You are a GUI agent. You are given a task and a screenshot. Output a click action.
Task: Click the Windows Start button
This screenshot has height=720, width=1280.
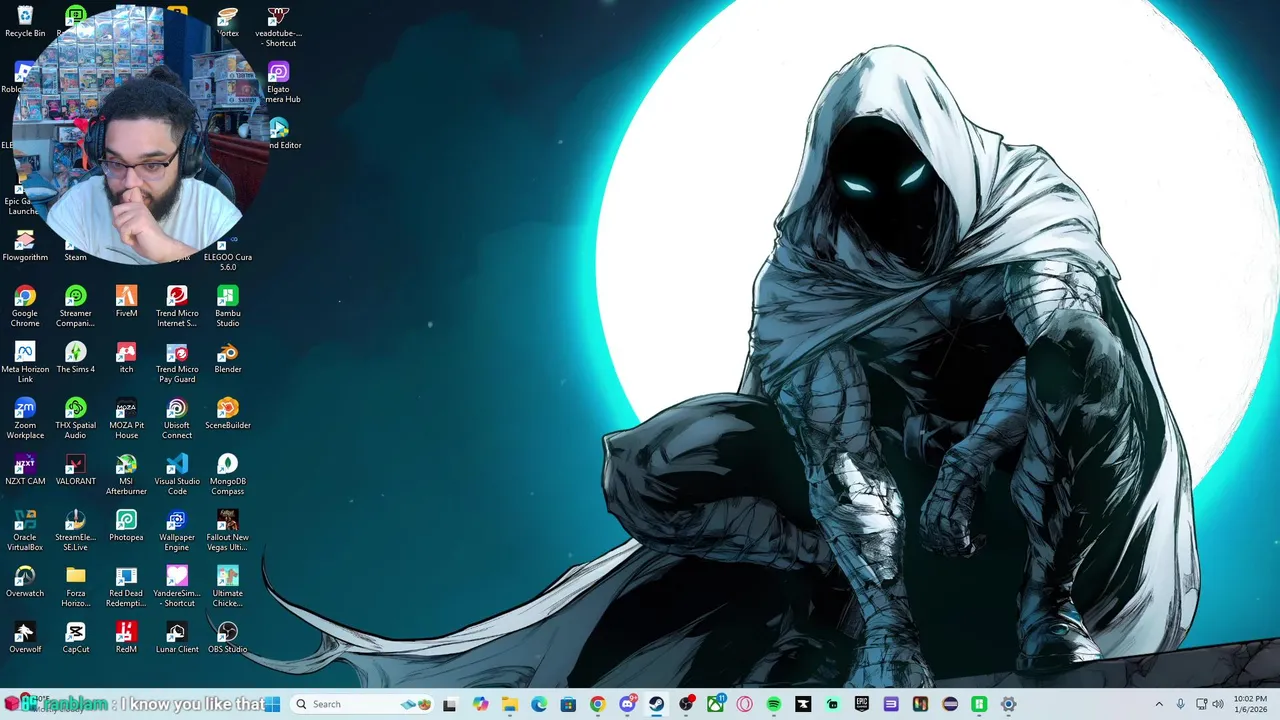coord(273,704)
